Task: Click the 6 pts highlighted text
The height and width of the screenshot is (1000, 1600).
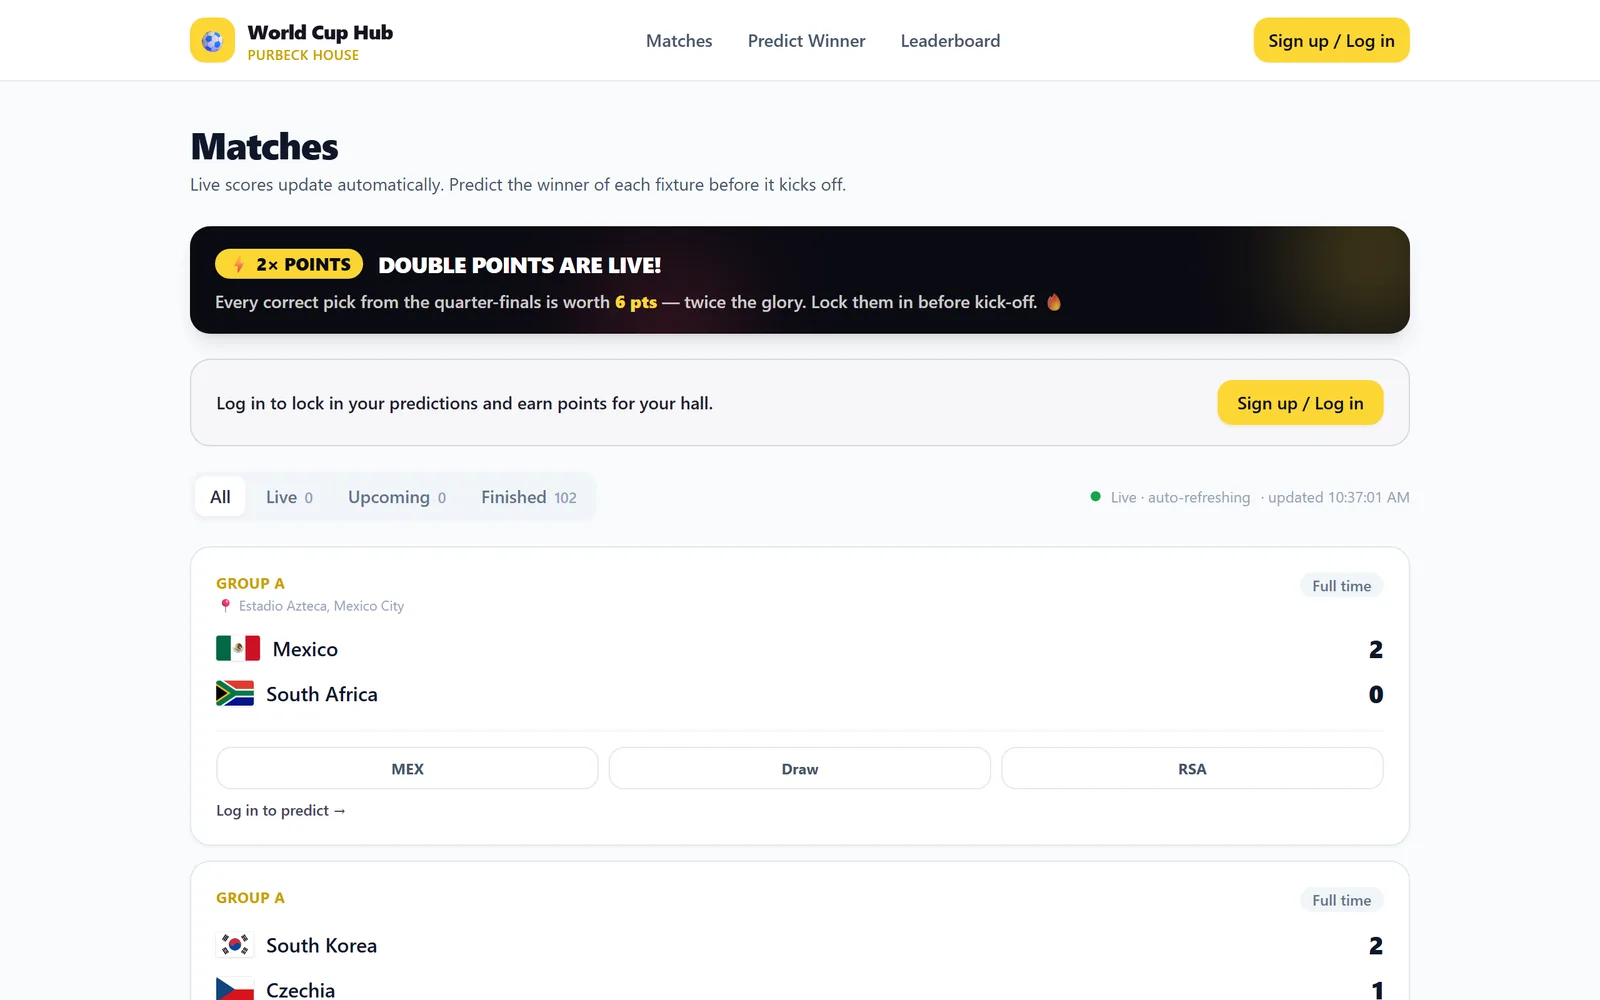Action: coord(636,302)
